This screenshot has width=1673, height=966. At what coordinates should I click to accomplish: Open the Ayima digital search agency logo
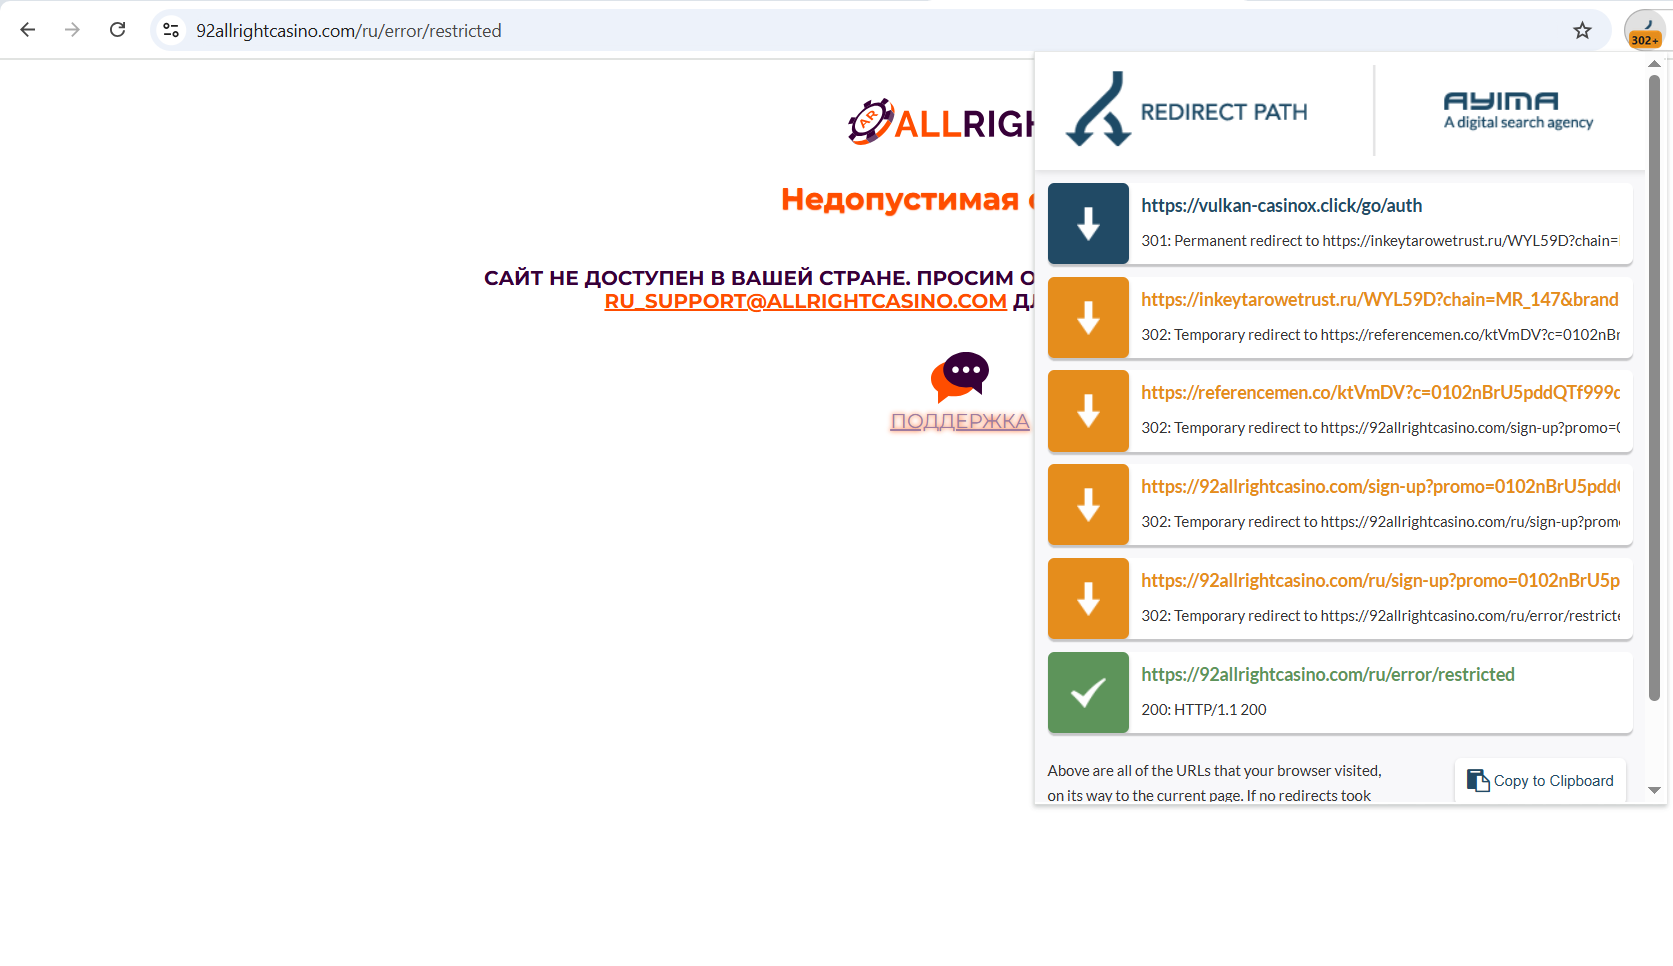(x=1518, y=110)
